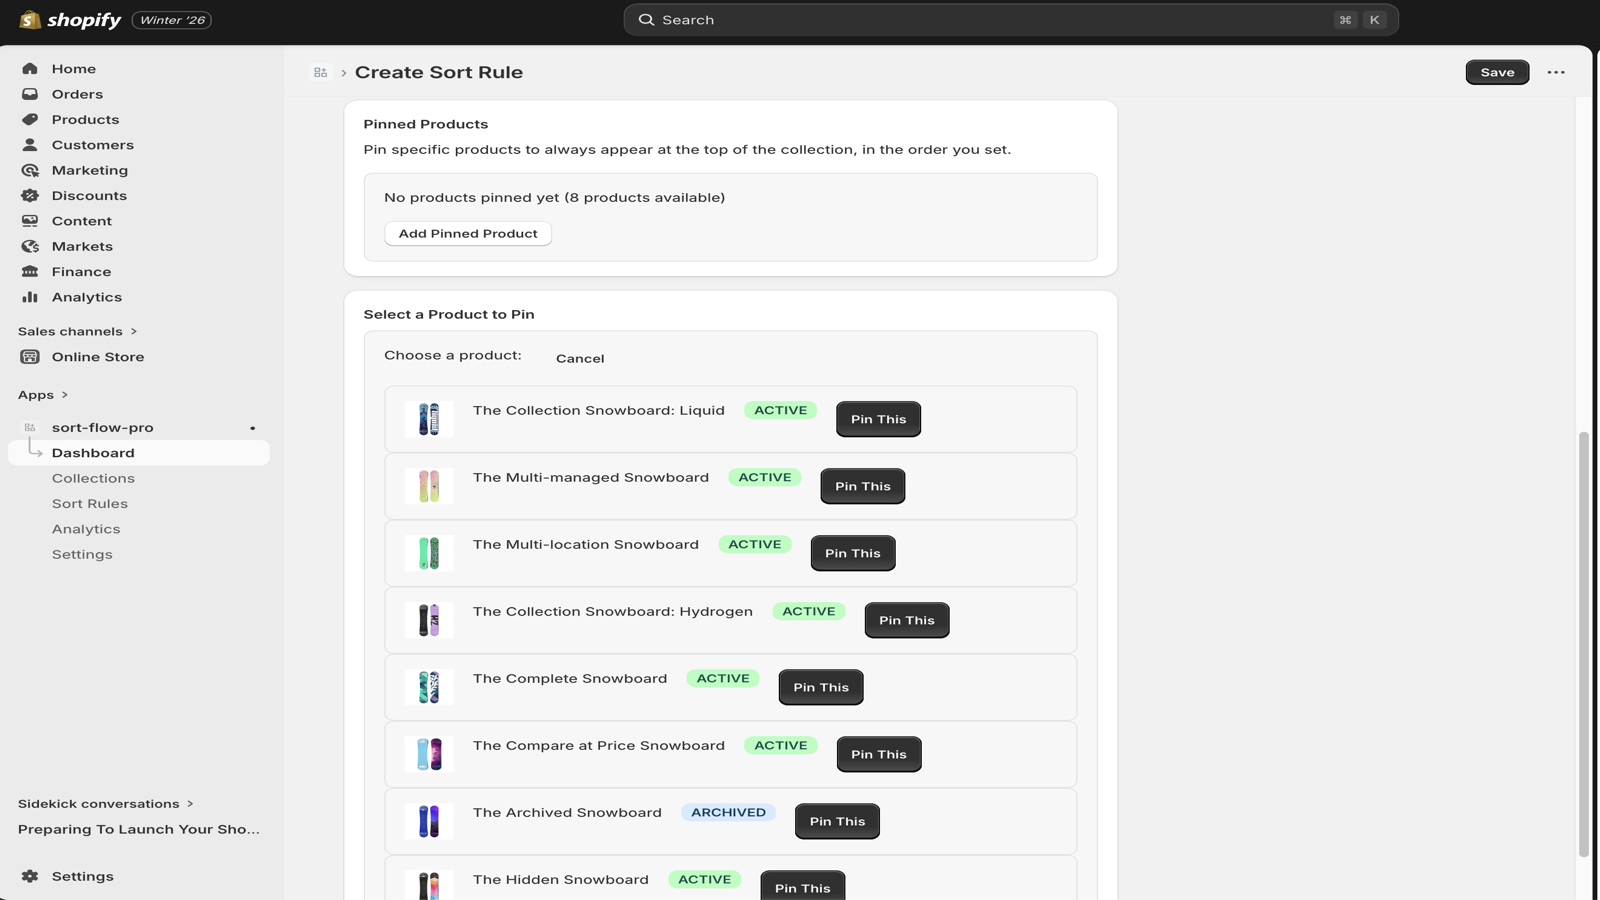Select the Orders icon in the sidebar
Screen dimensions: 1600x900
pos(30,93)
